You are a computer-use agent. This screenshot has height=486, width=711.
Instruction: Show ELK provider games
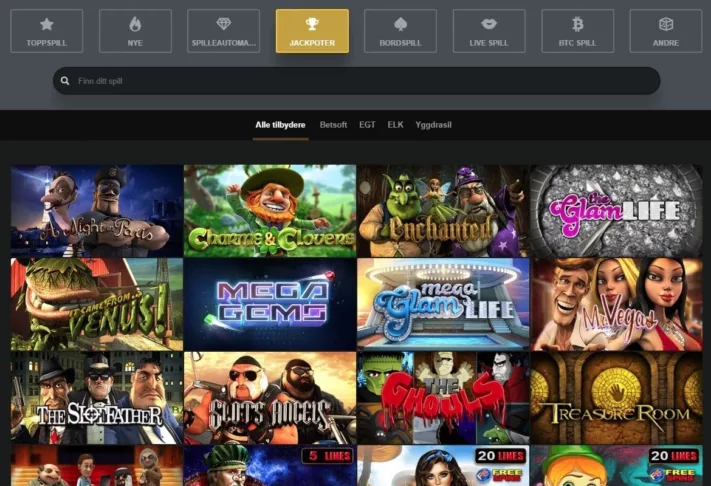click(395, 125)
